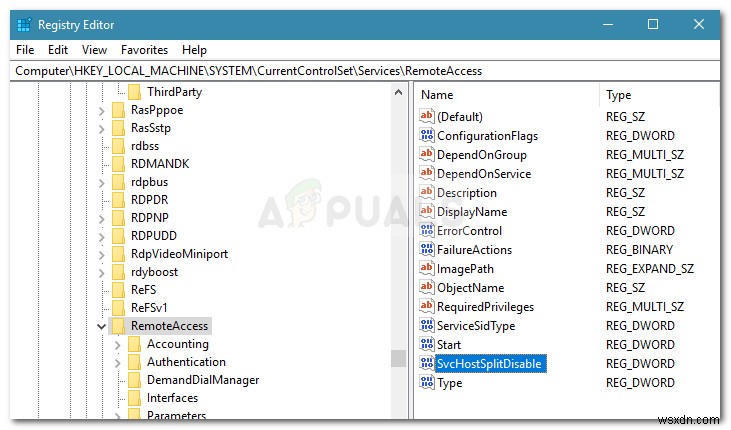Select the ReFSv1 tree key

coord(149,308)
